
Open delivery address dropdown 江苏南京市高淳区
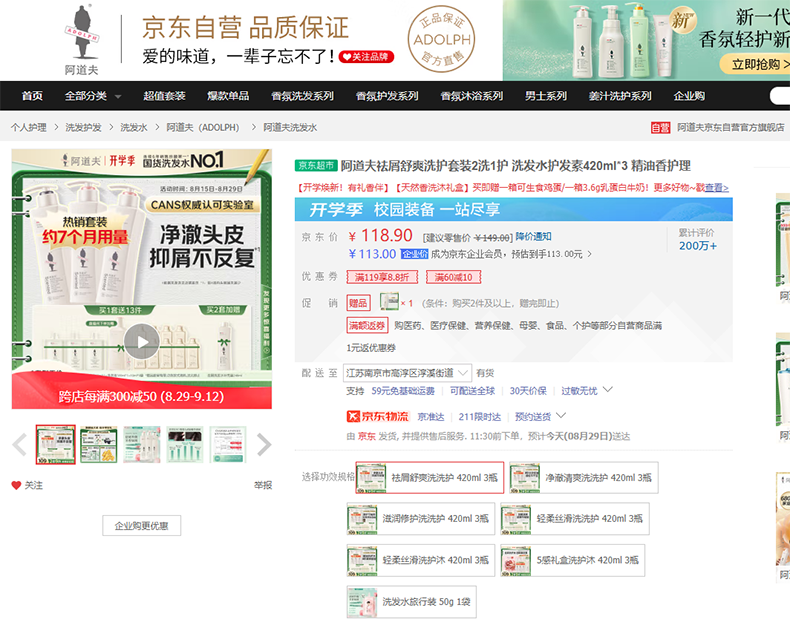407,373
